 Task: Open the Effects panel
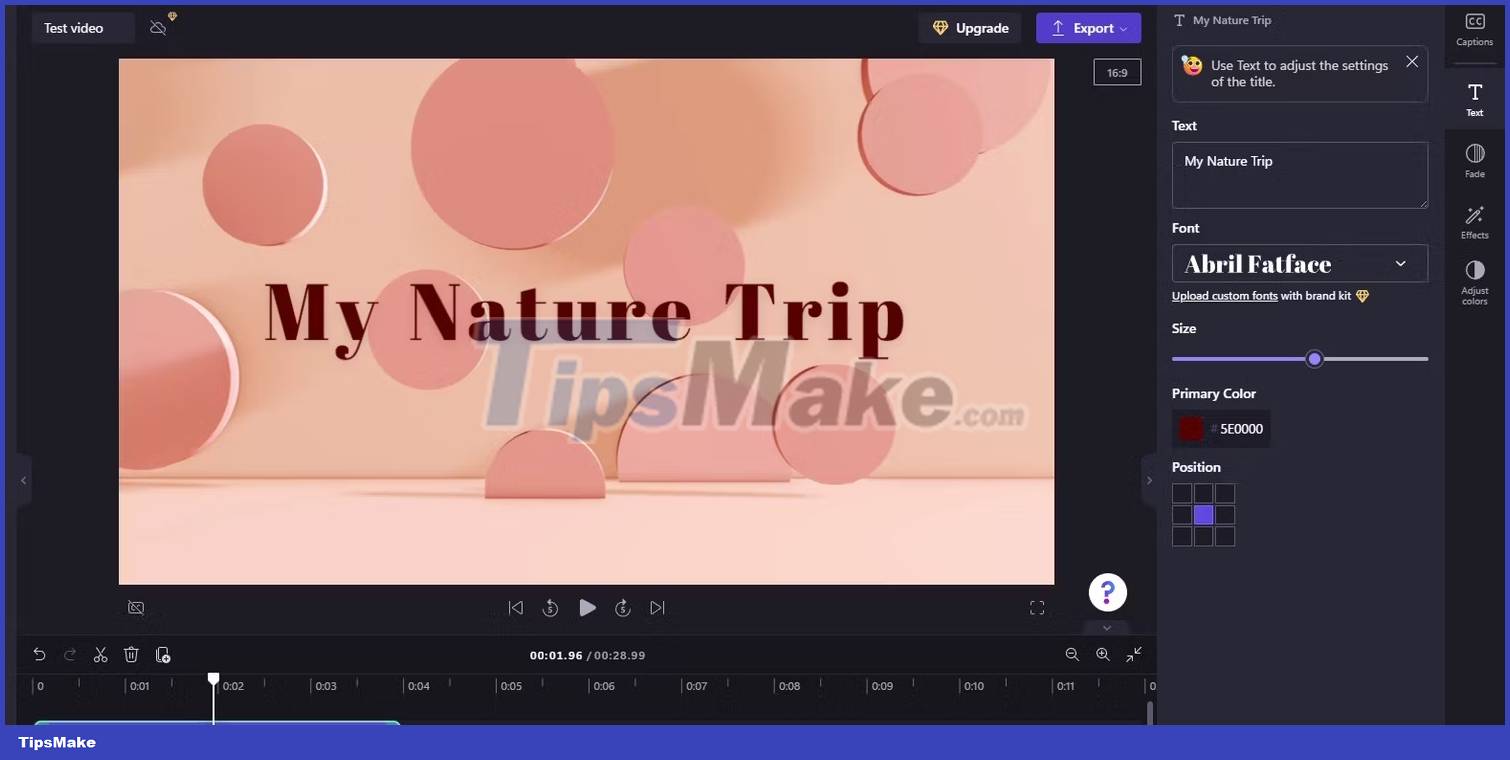tap(1474, 222)
